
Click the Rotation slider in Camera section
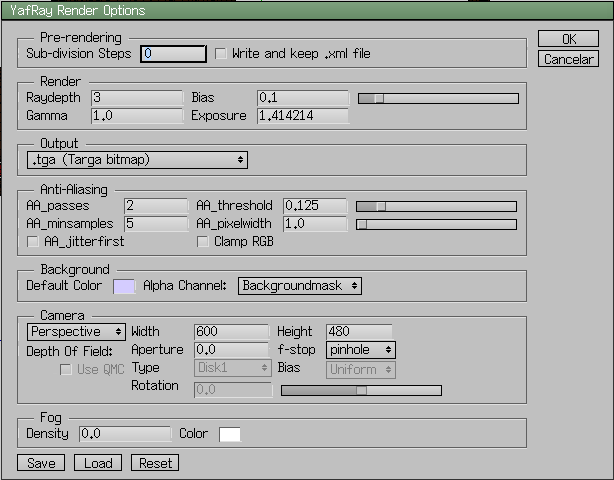[361, 390]
